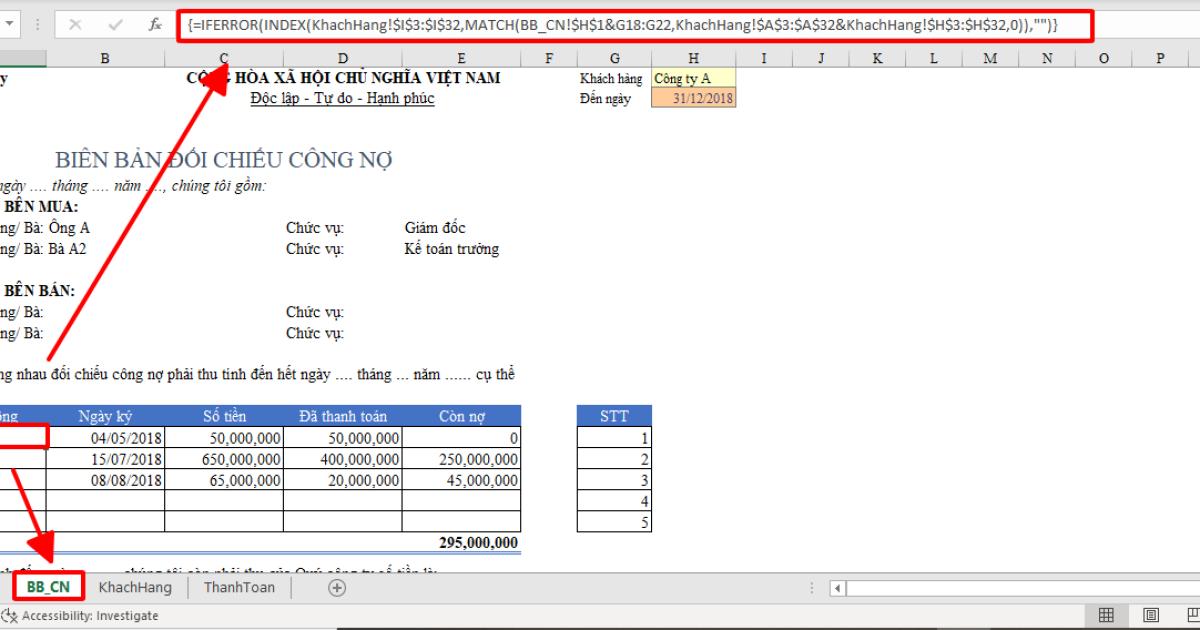
Task: Click the STT header cell
Action: pos(613,416)
